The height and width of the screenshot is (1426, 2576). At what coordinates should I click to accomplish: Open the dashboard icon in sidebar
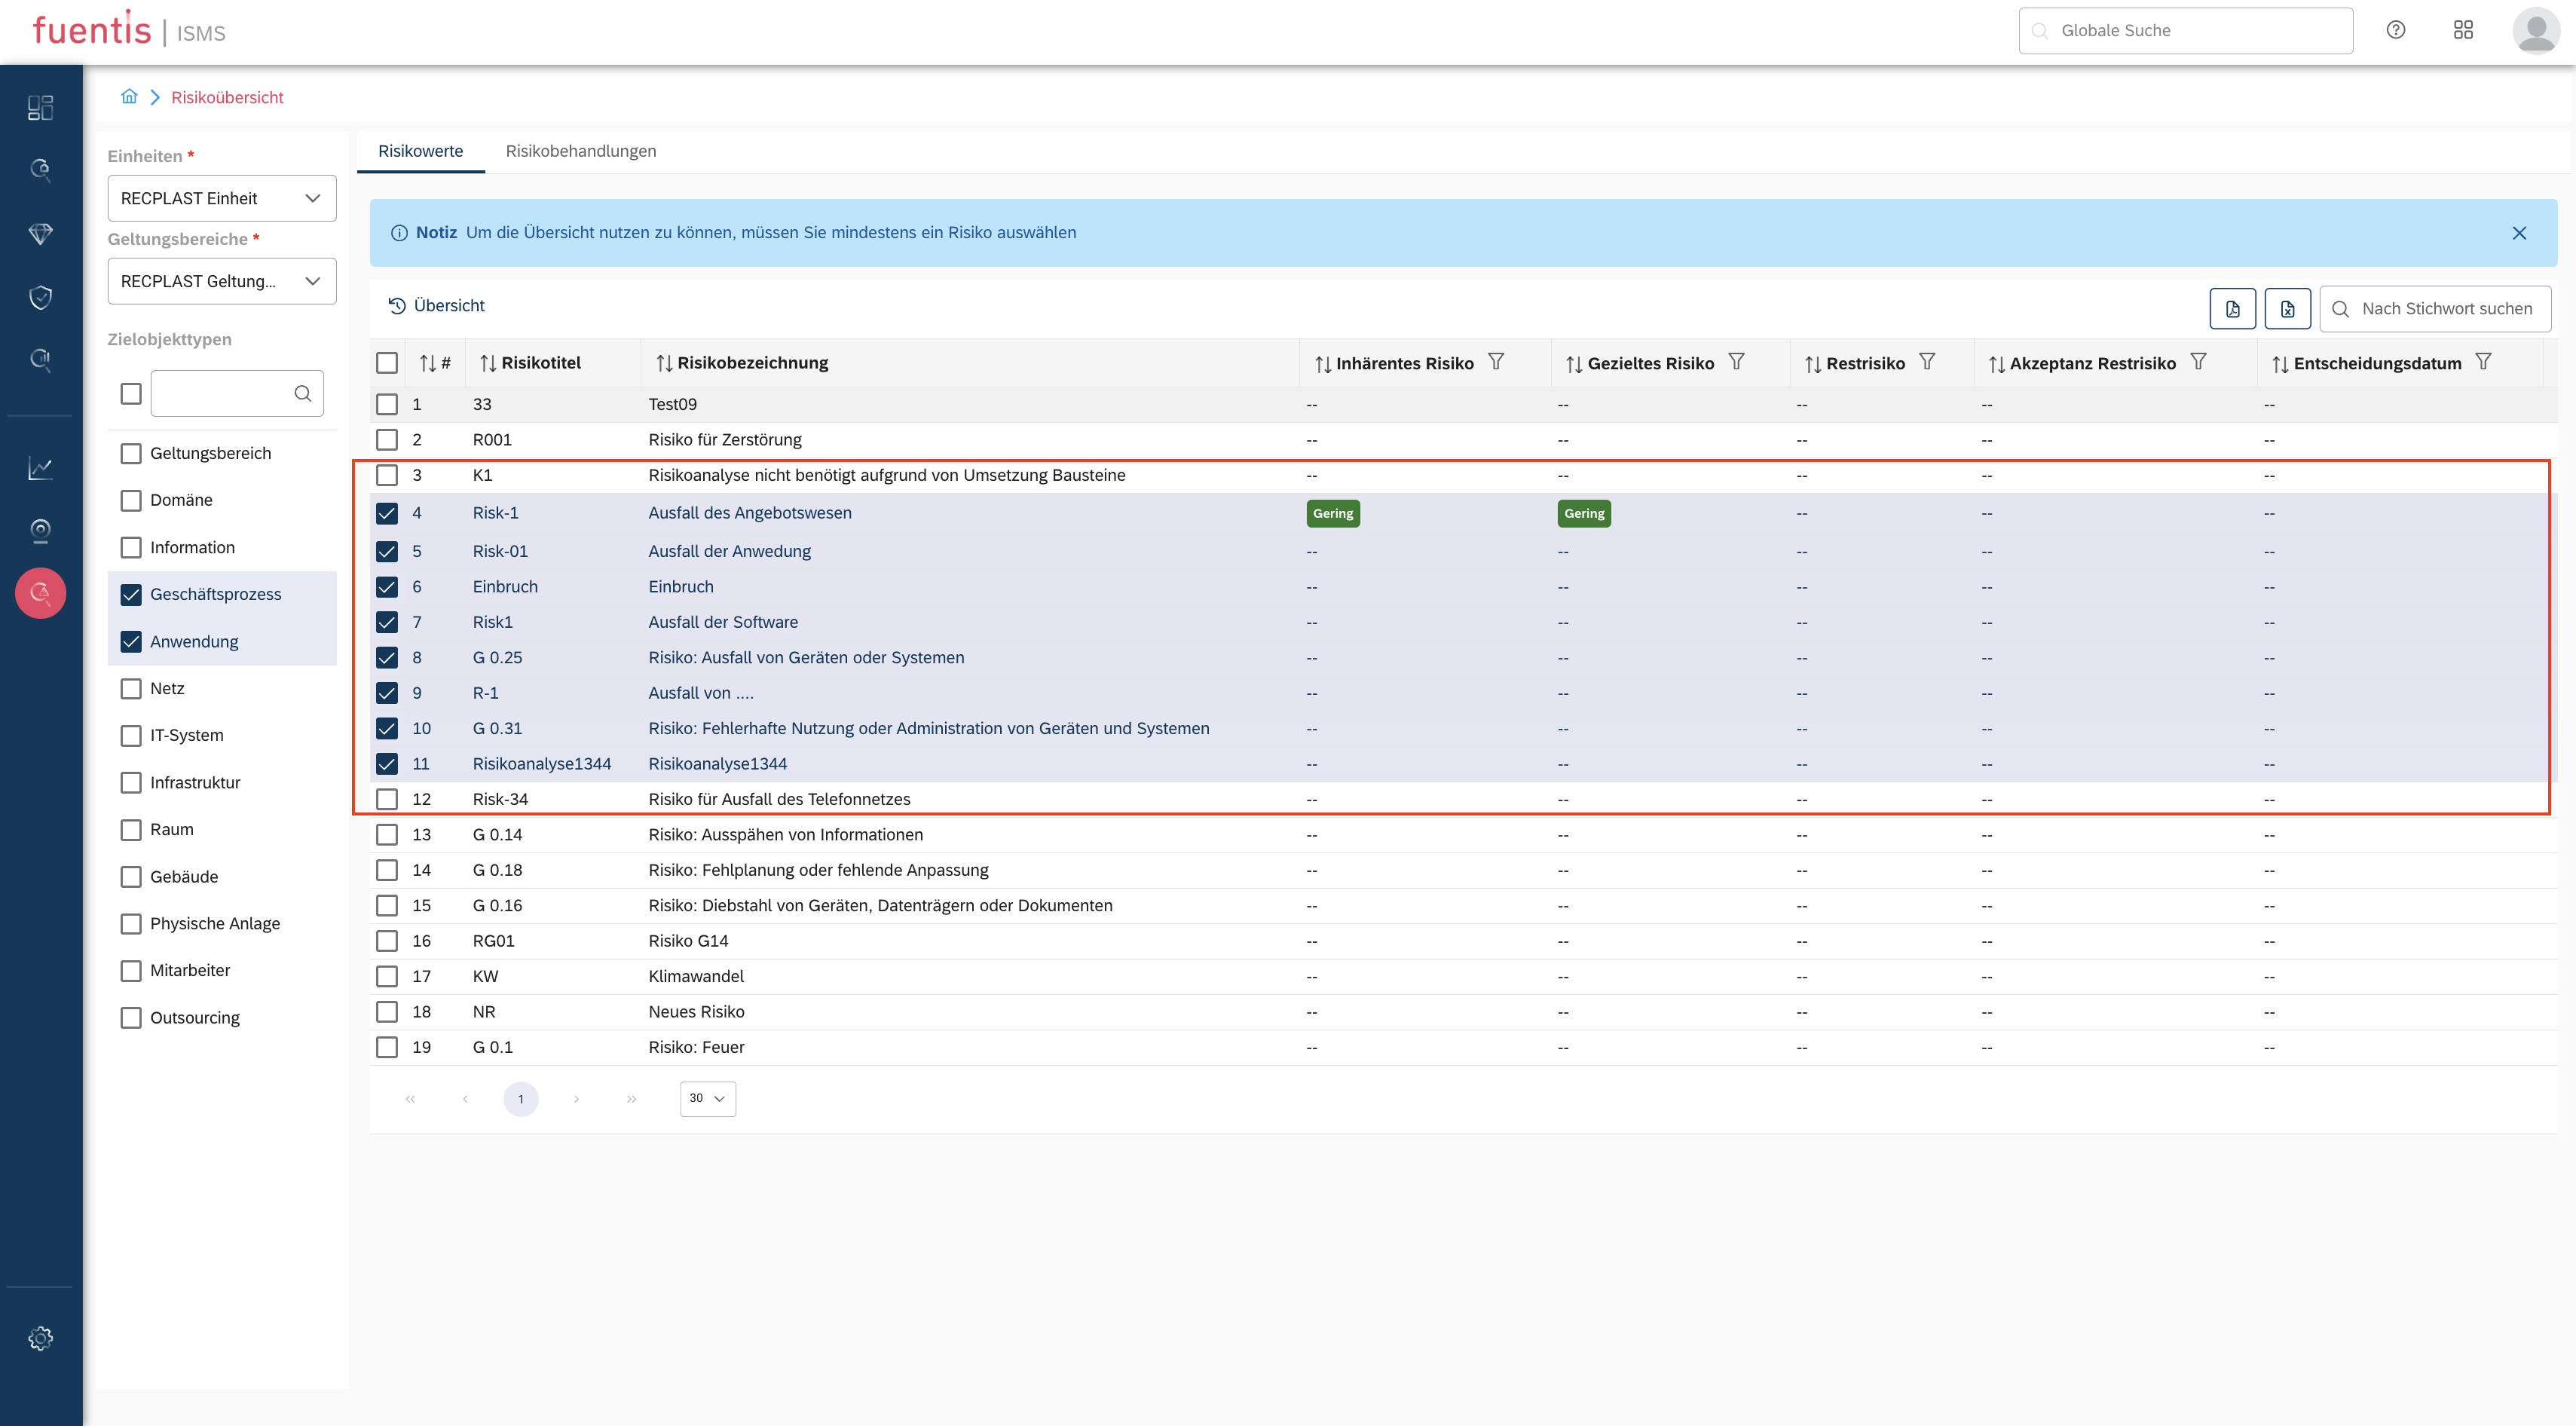40,108
